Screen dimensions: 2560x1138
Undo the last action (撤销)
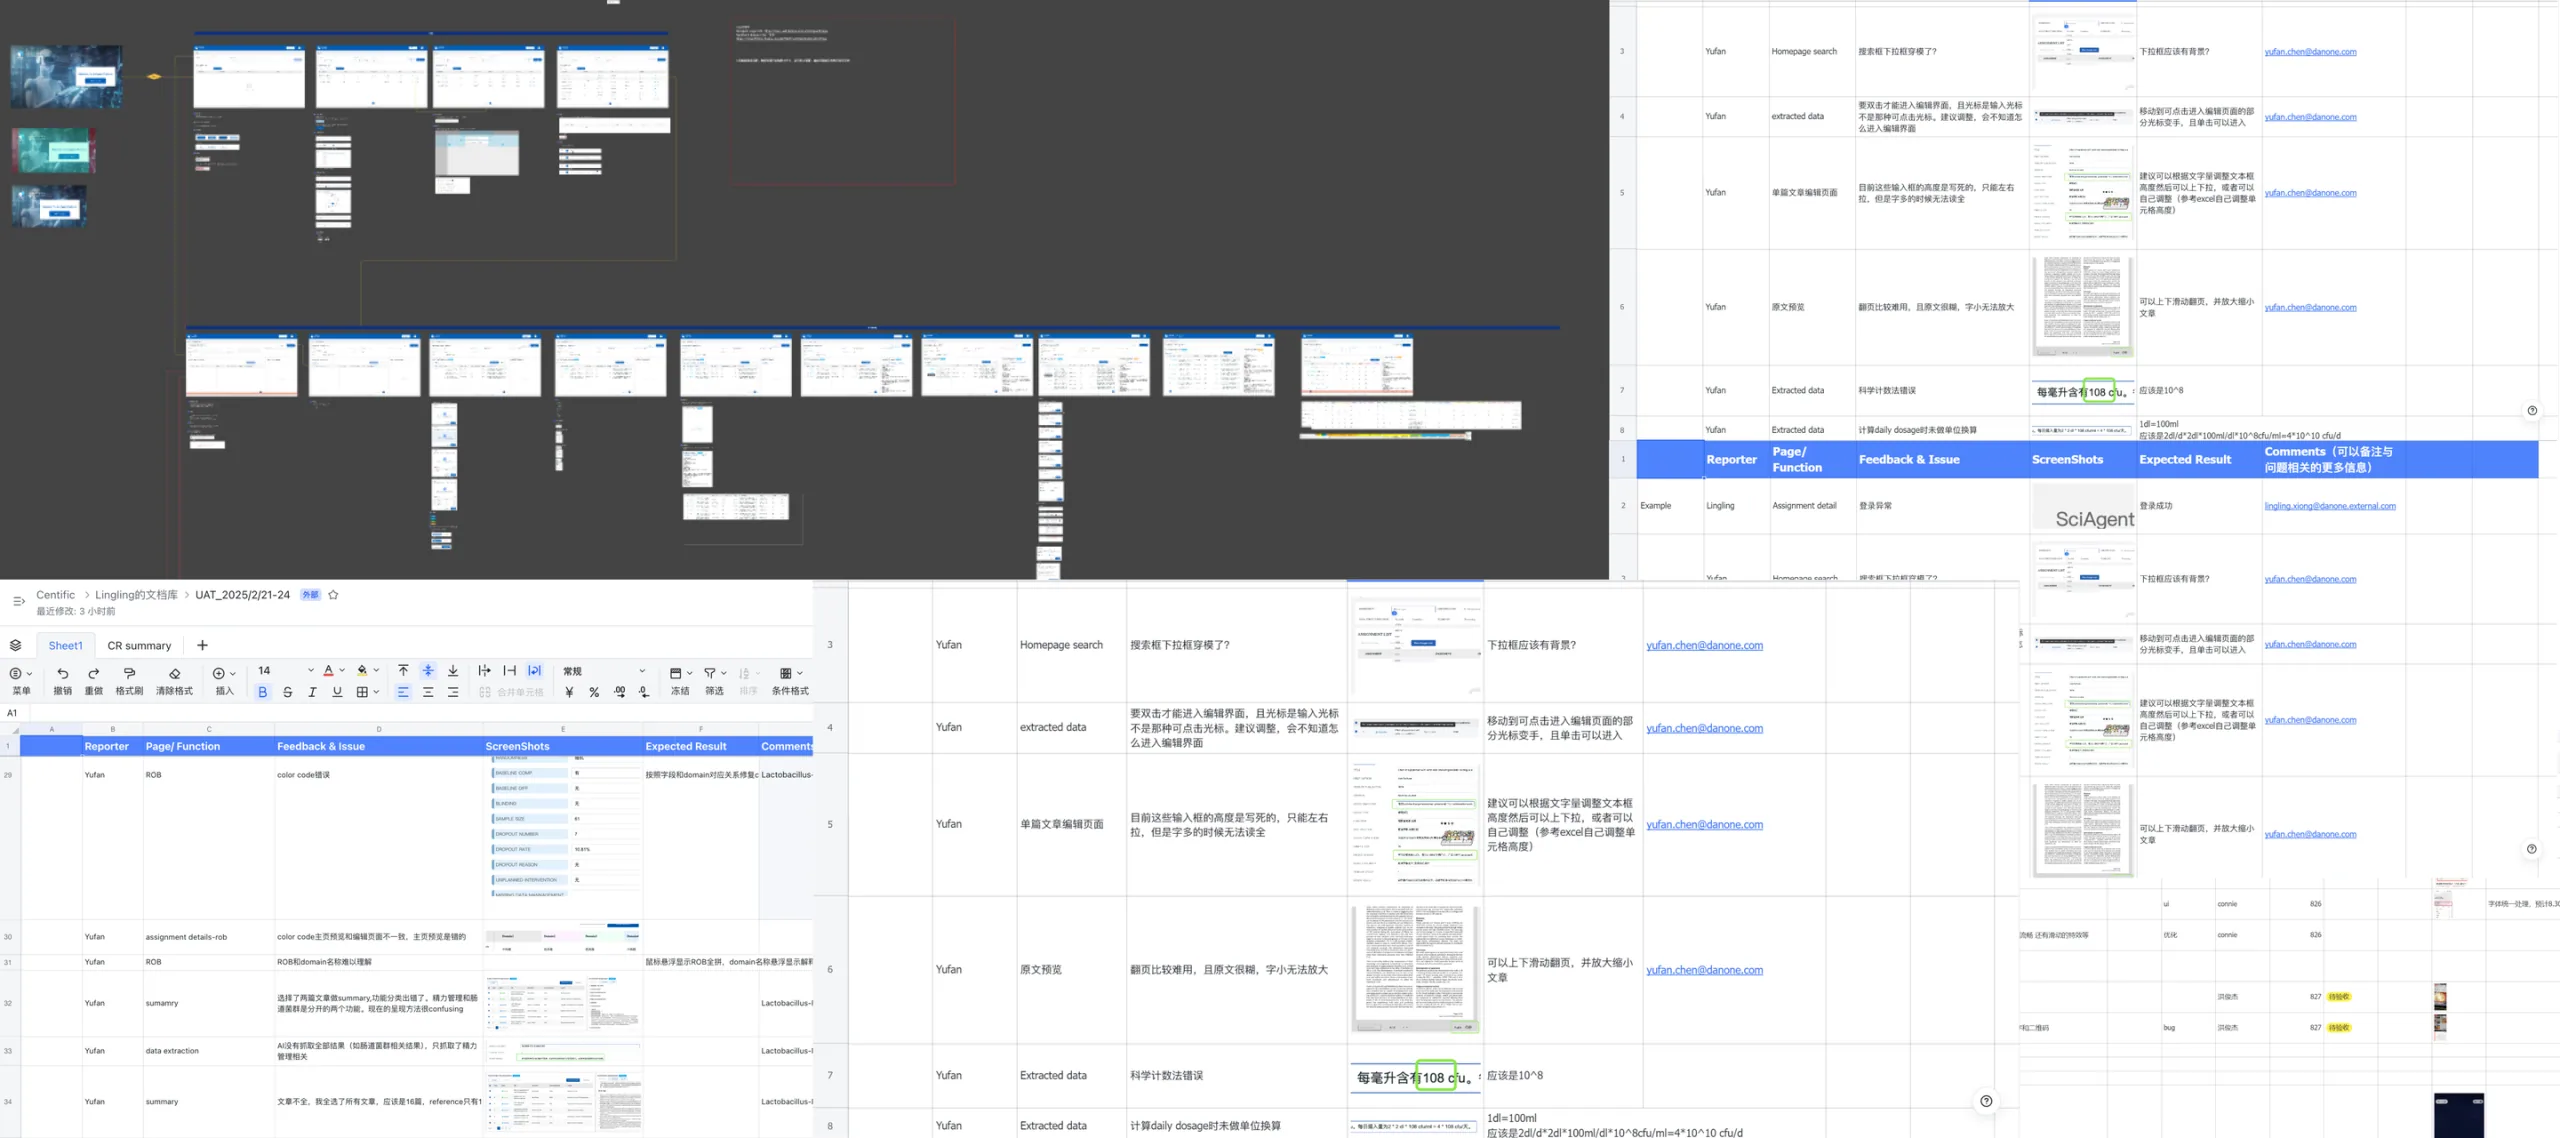tap(62, 673)
